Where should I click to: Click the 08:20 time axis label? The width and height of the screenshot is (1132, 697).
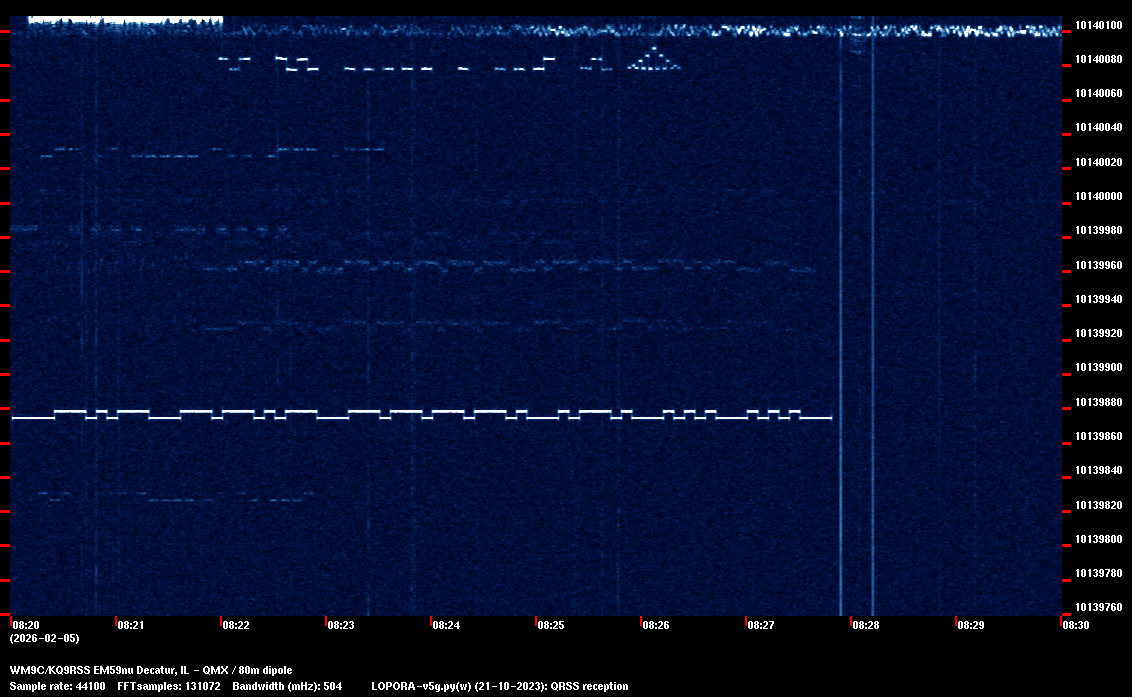click(x=25, y=625)
